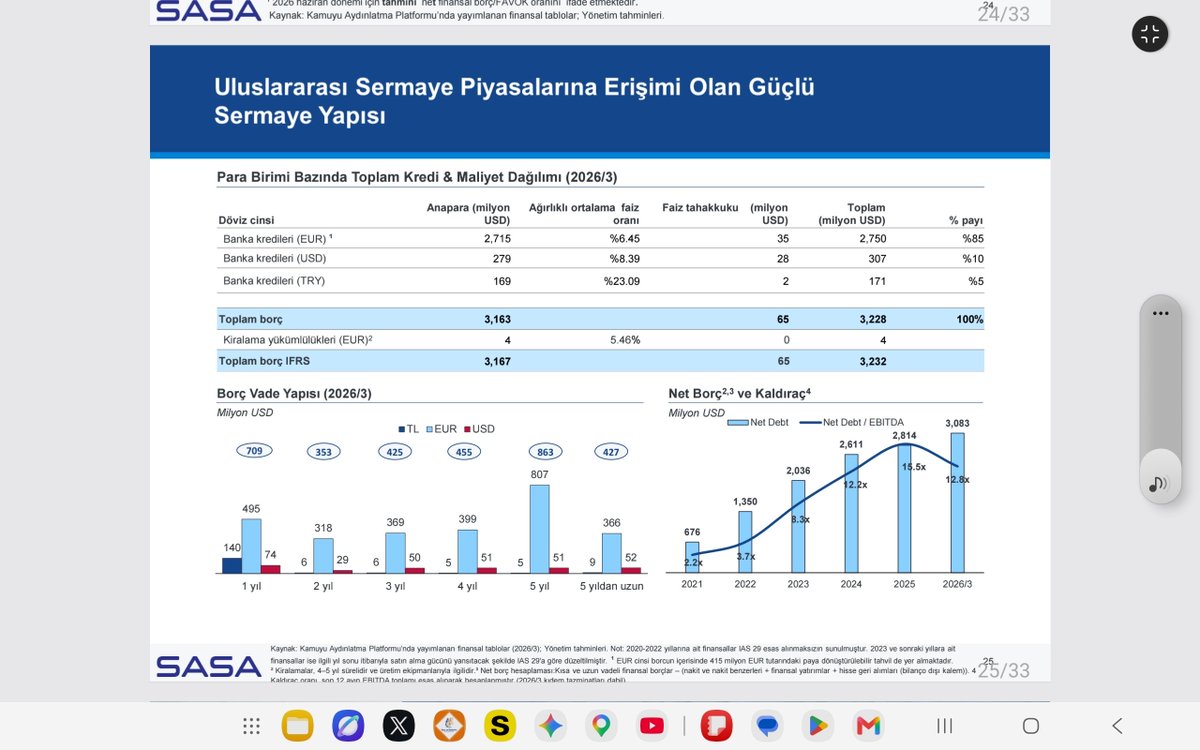The image size is (1200, 750).
Task: Select 'Borç Vade Yapısı (2026/3)' heading
Action: tap(294, 394)
